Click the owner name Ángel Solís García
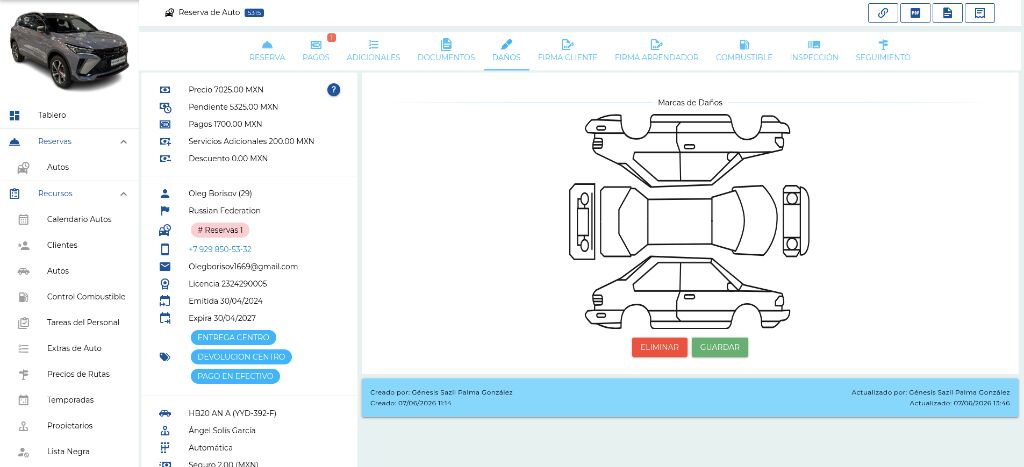 click(222, 430)
